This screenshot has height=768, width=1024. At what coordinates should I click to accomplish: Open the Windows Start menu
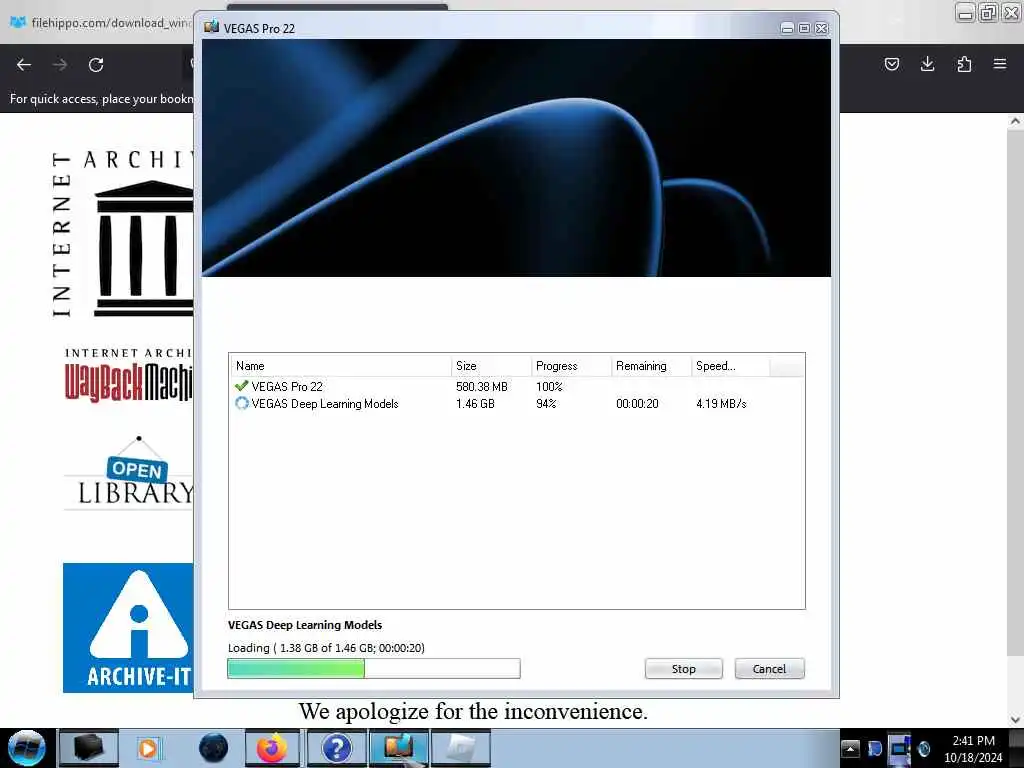coord(26,748)
